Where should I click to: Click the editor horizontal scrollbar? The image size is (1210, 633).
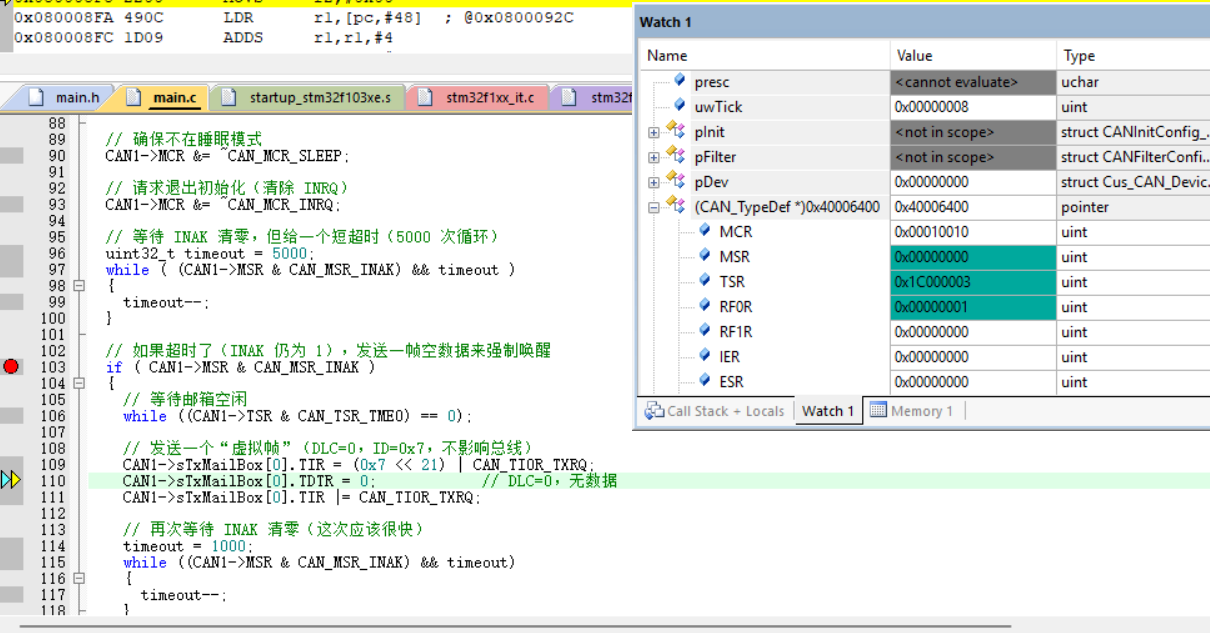[515, 626]
